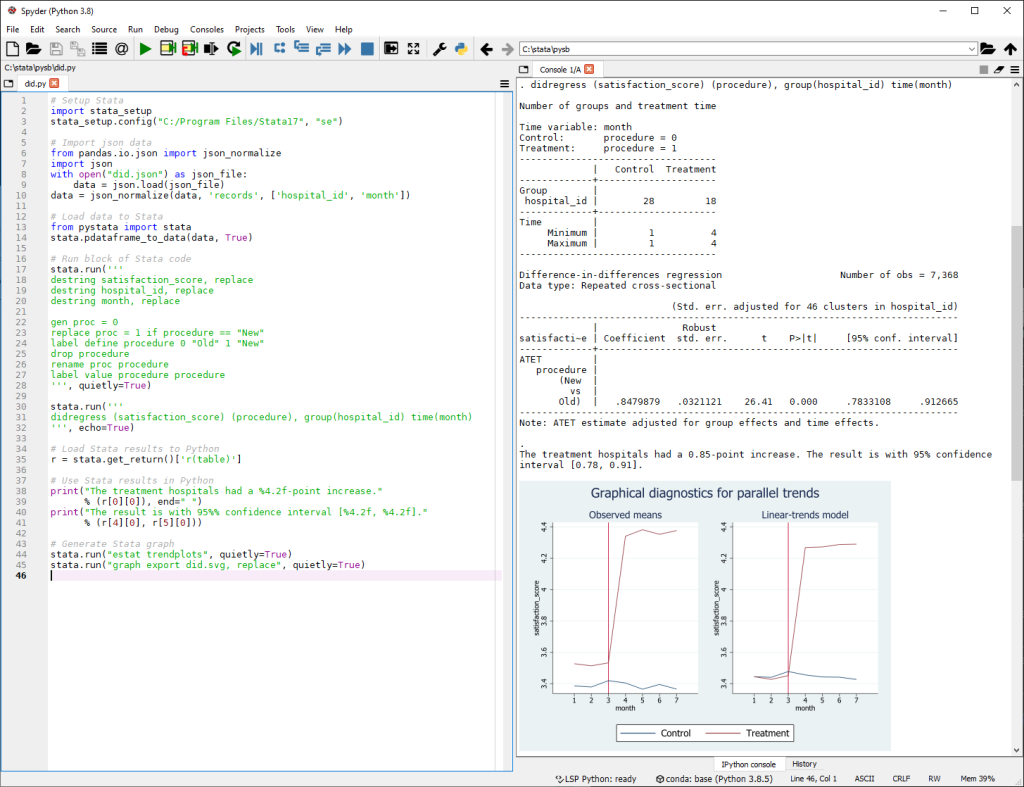
Task: Click LSP Python ready status
Action: click(596, 779)
